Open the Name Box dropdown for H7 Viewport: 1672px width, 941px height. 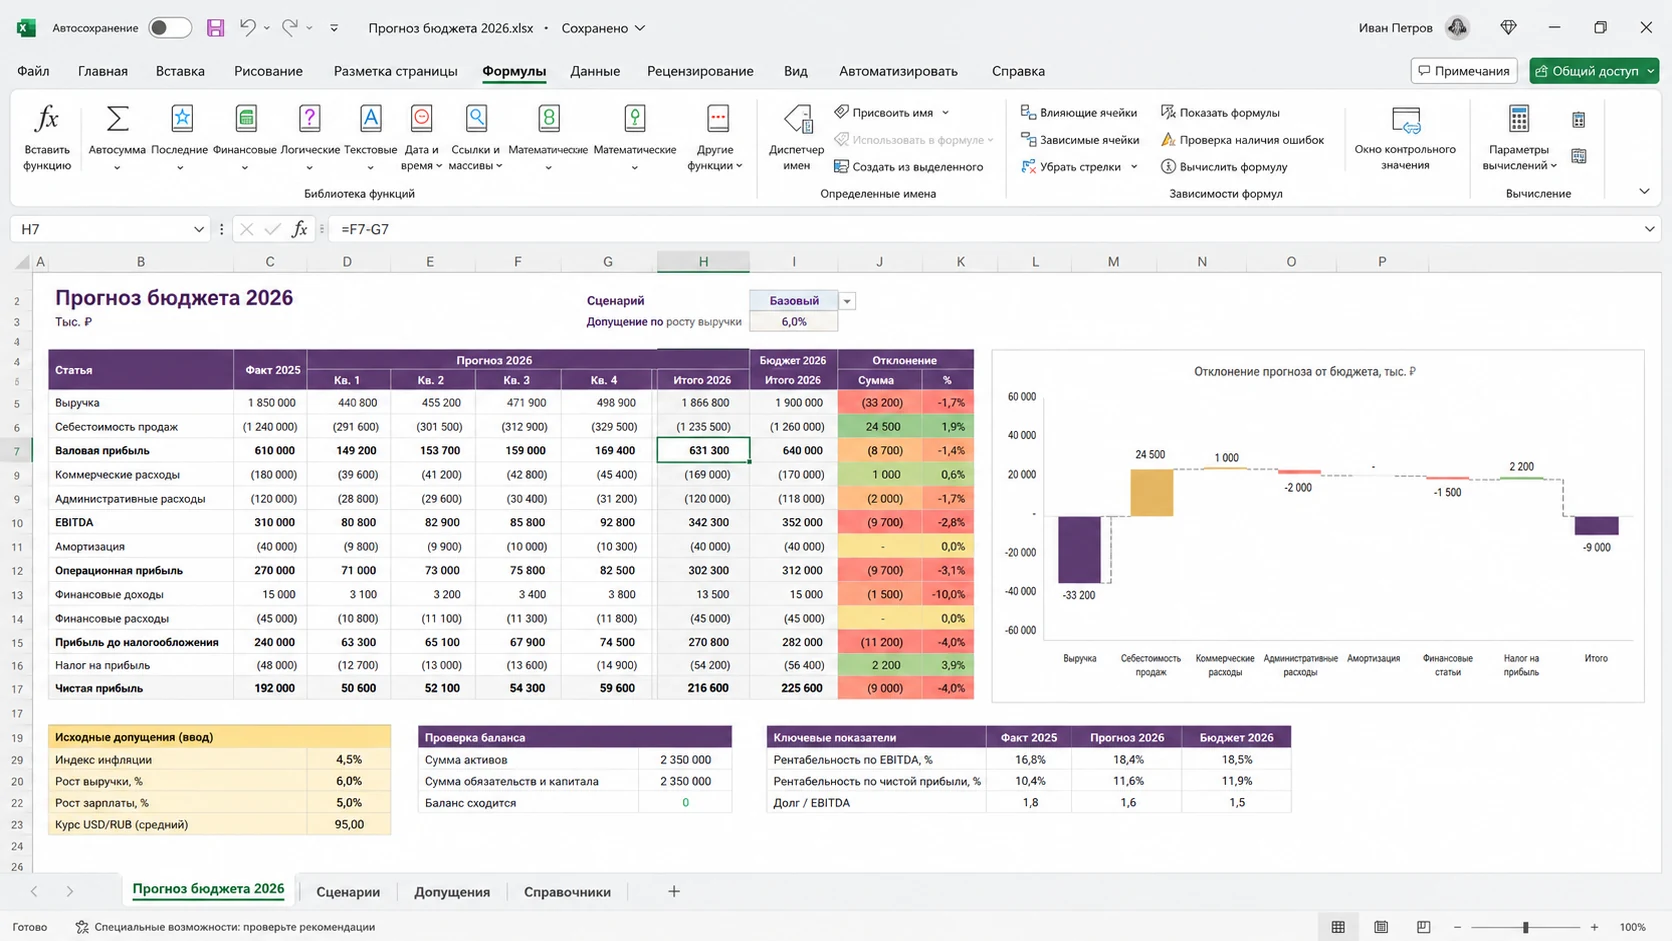(198, 229)
